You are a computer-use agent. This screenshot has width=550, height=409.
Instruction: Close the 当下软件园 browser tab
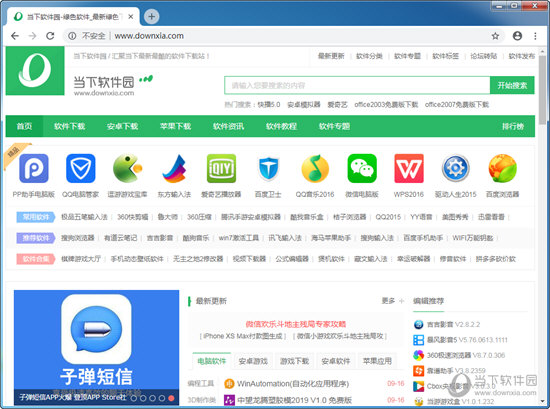[x=130, y=16]
